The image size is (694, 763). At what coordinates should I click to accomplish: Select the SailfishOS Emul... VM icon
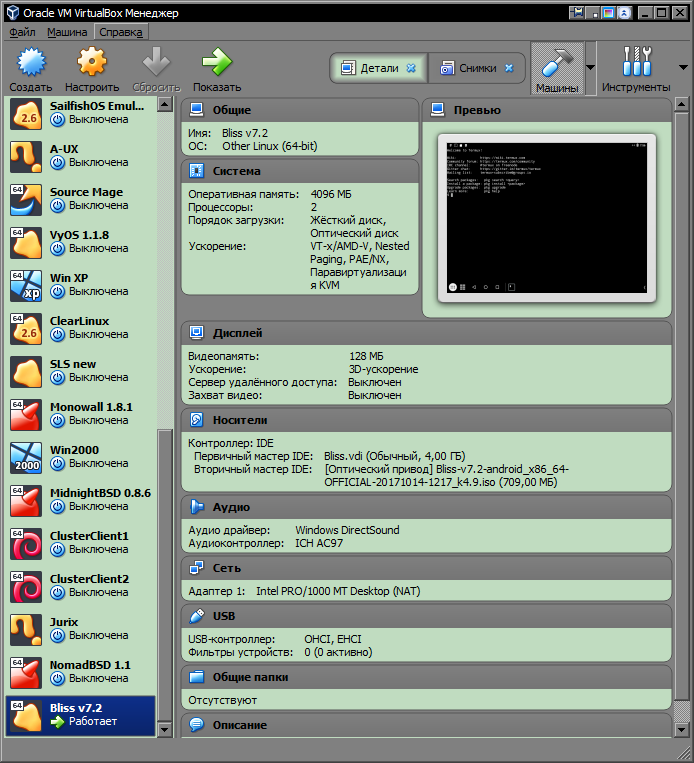click(26, 114)
